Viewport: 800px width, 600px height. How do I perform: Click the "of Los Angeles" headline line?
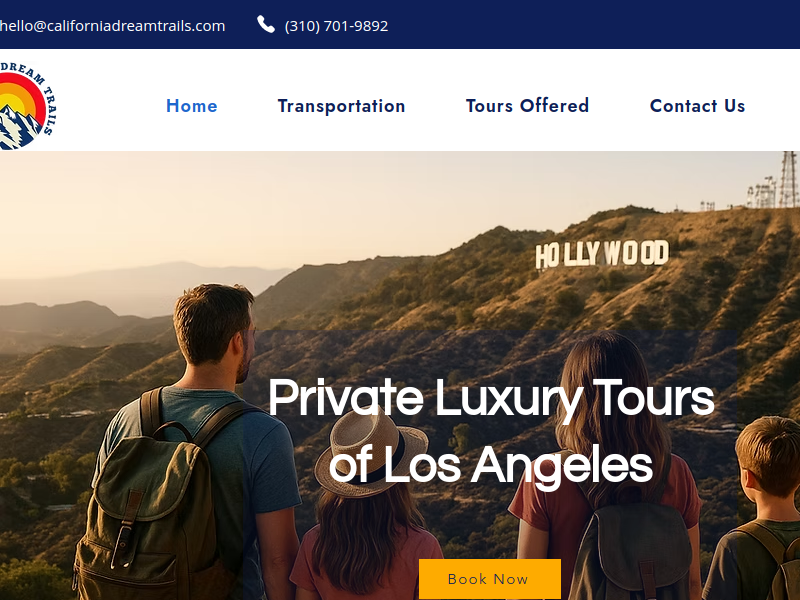tap(491, 464)
